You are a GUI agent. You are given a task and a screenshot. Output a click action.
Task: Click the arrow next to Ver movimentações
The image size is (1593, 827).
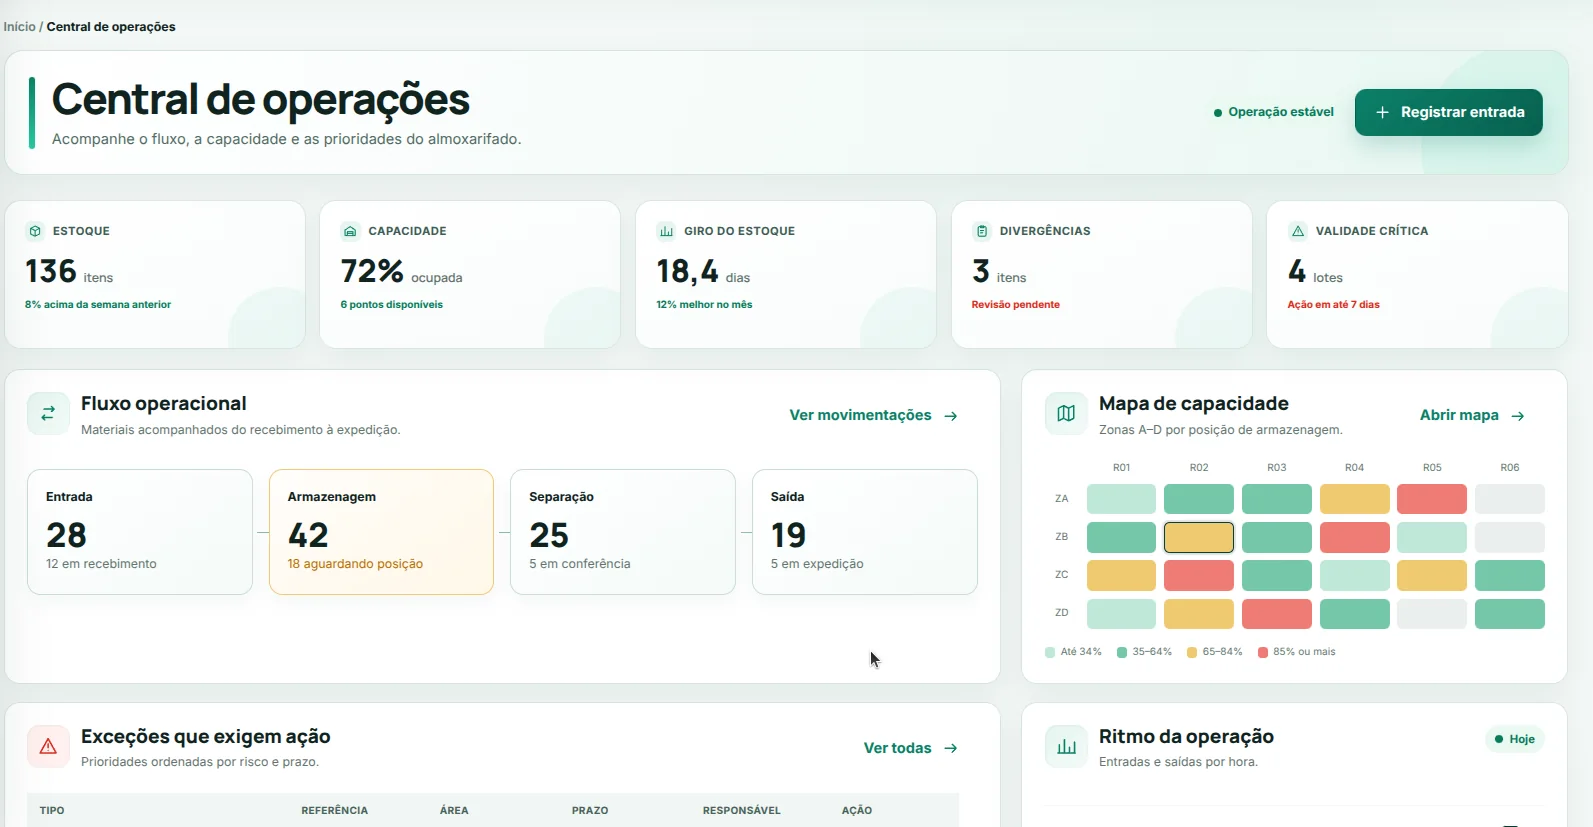pyautogui.click(x=951, y=416)
